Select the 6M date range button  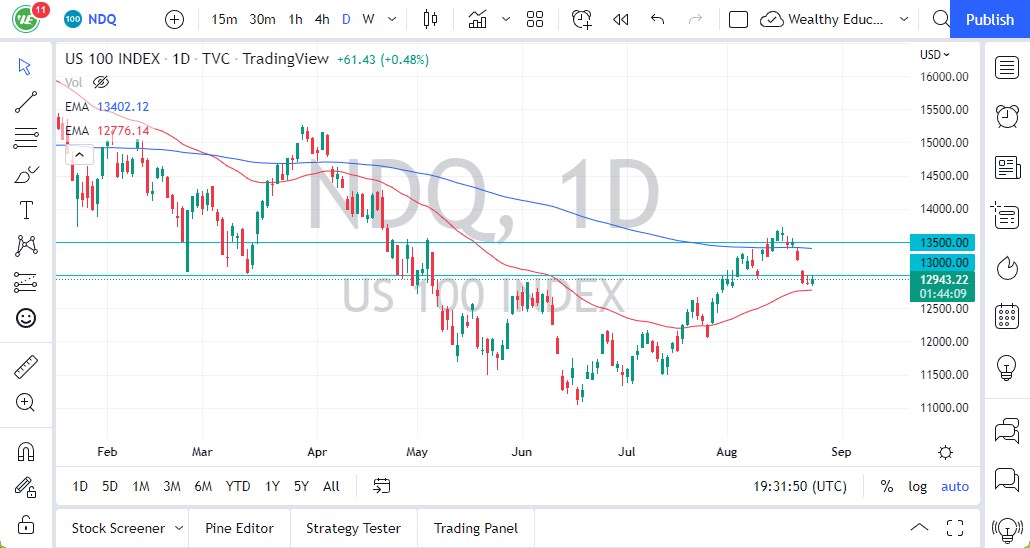(x=203, y=486)
